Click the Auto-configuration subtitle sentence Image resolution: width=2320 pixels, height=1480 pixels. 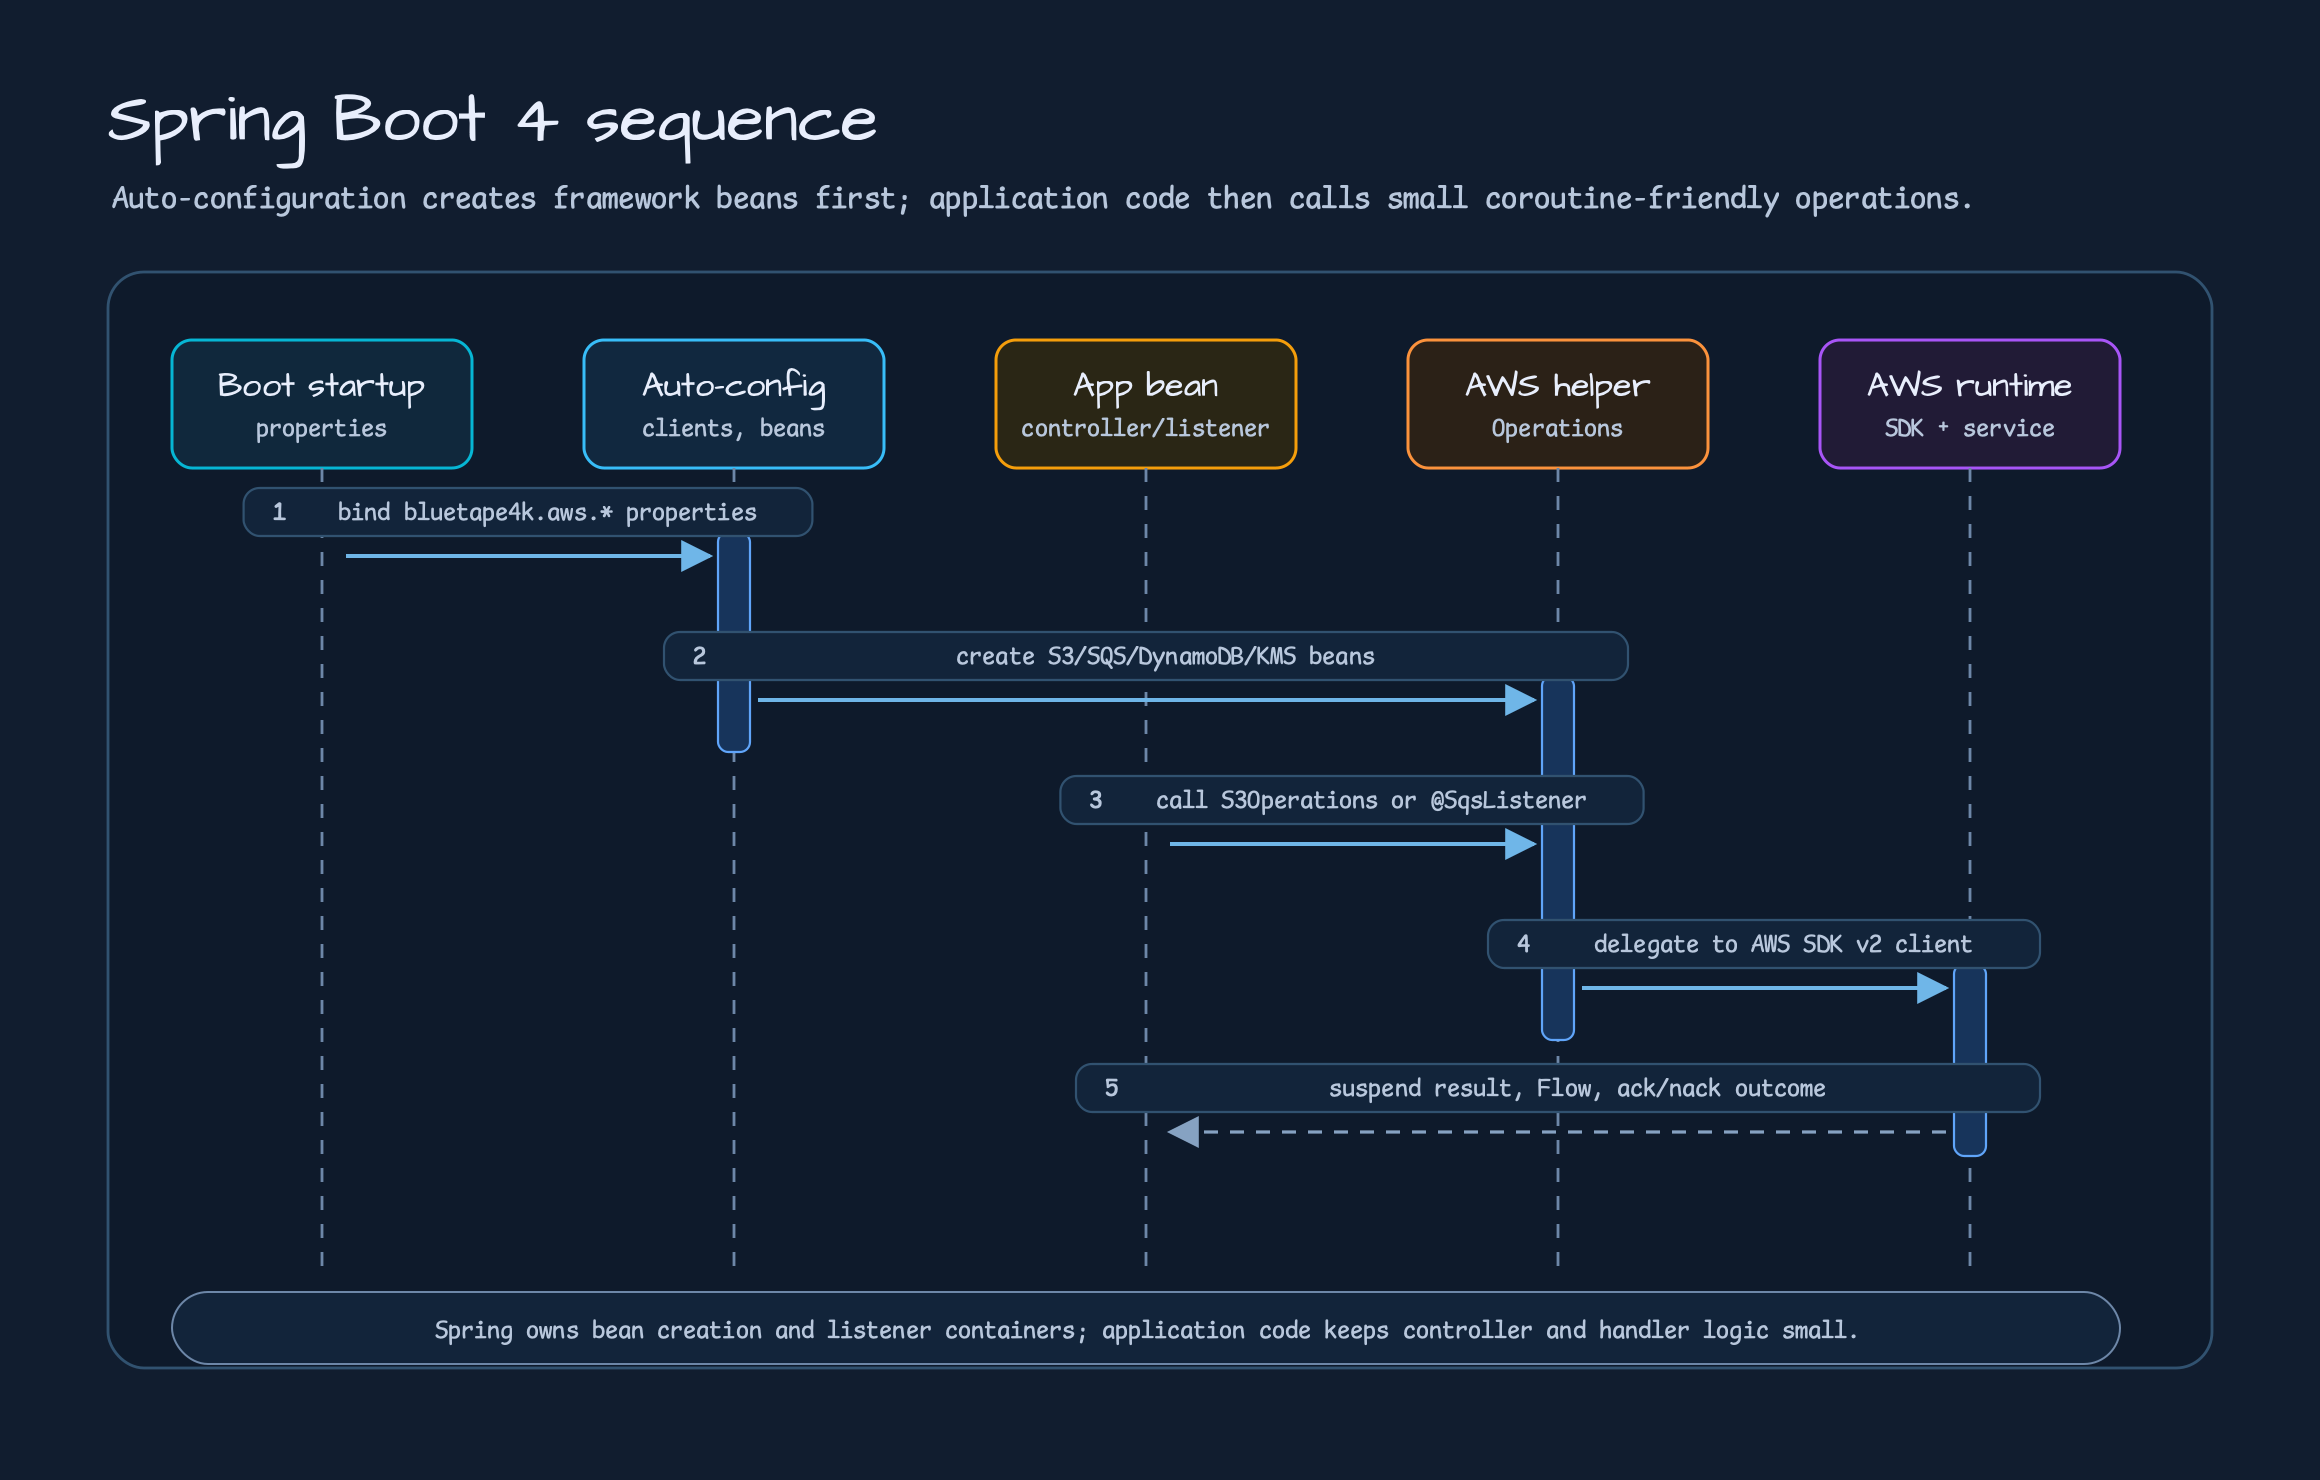click(x=1041, y=198)
